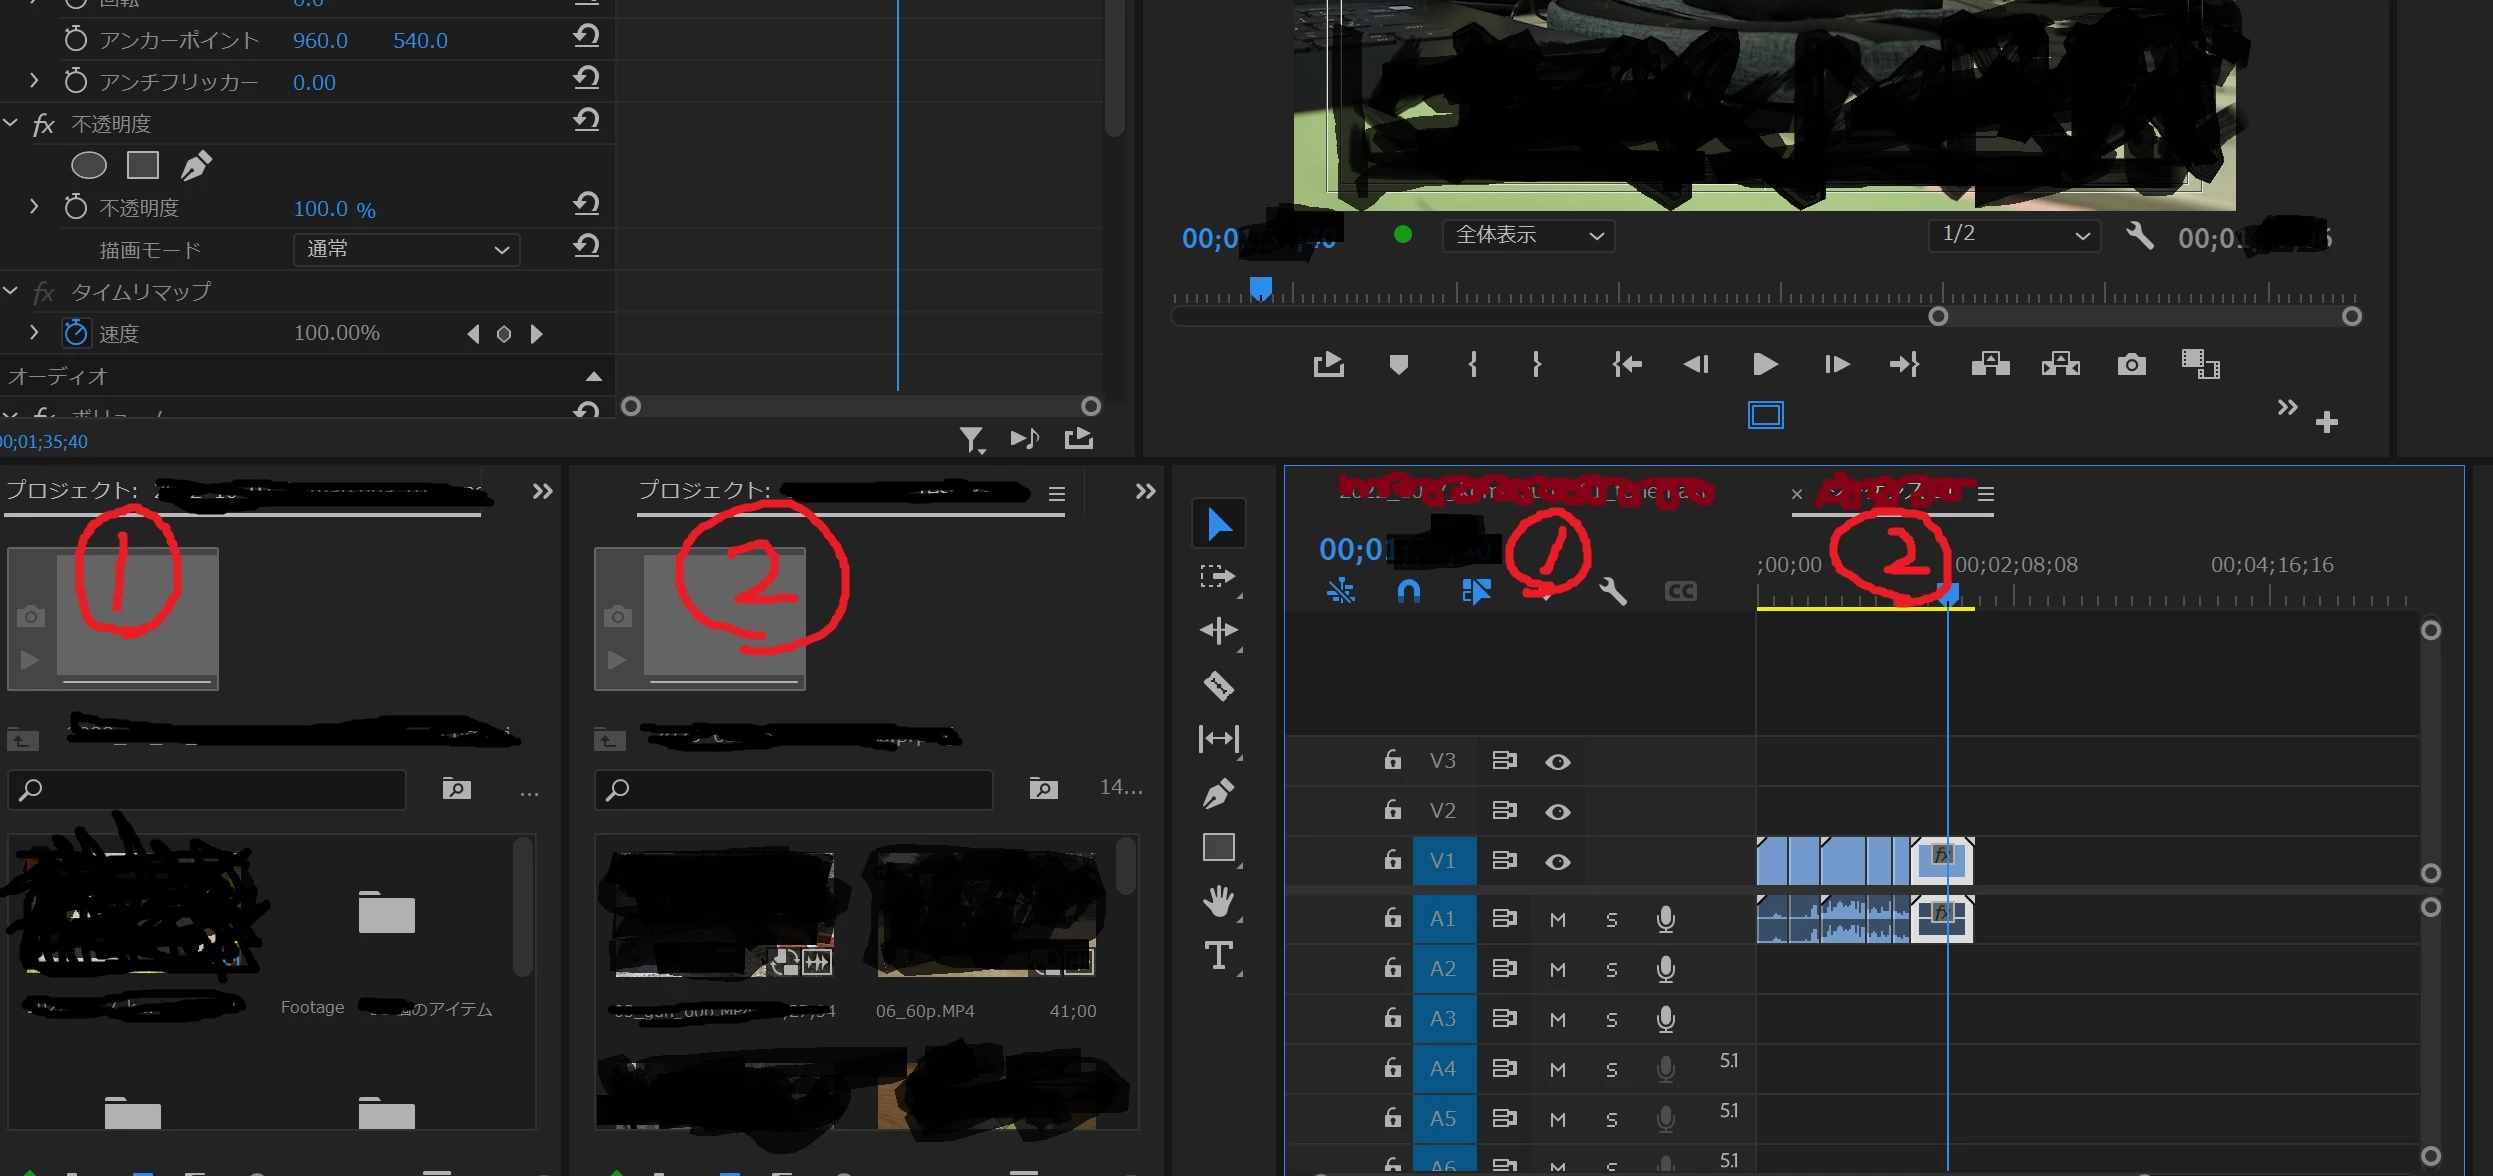Expand the 不透明度 property twirl arrow
The width and height of the screenshot is (2493, 1176).
pyautogui.click(x=34, y=207)
